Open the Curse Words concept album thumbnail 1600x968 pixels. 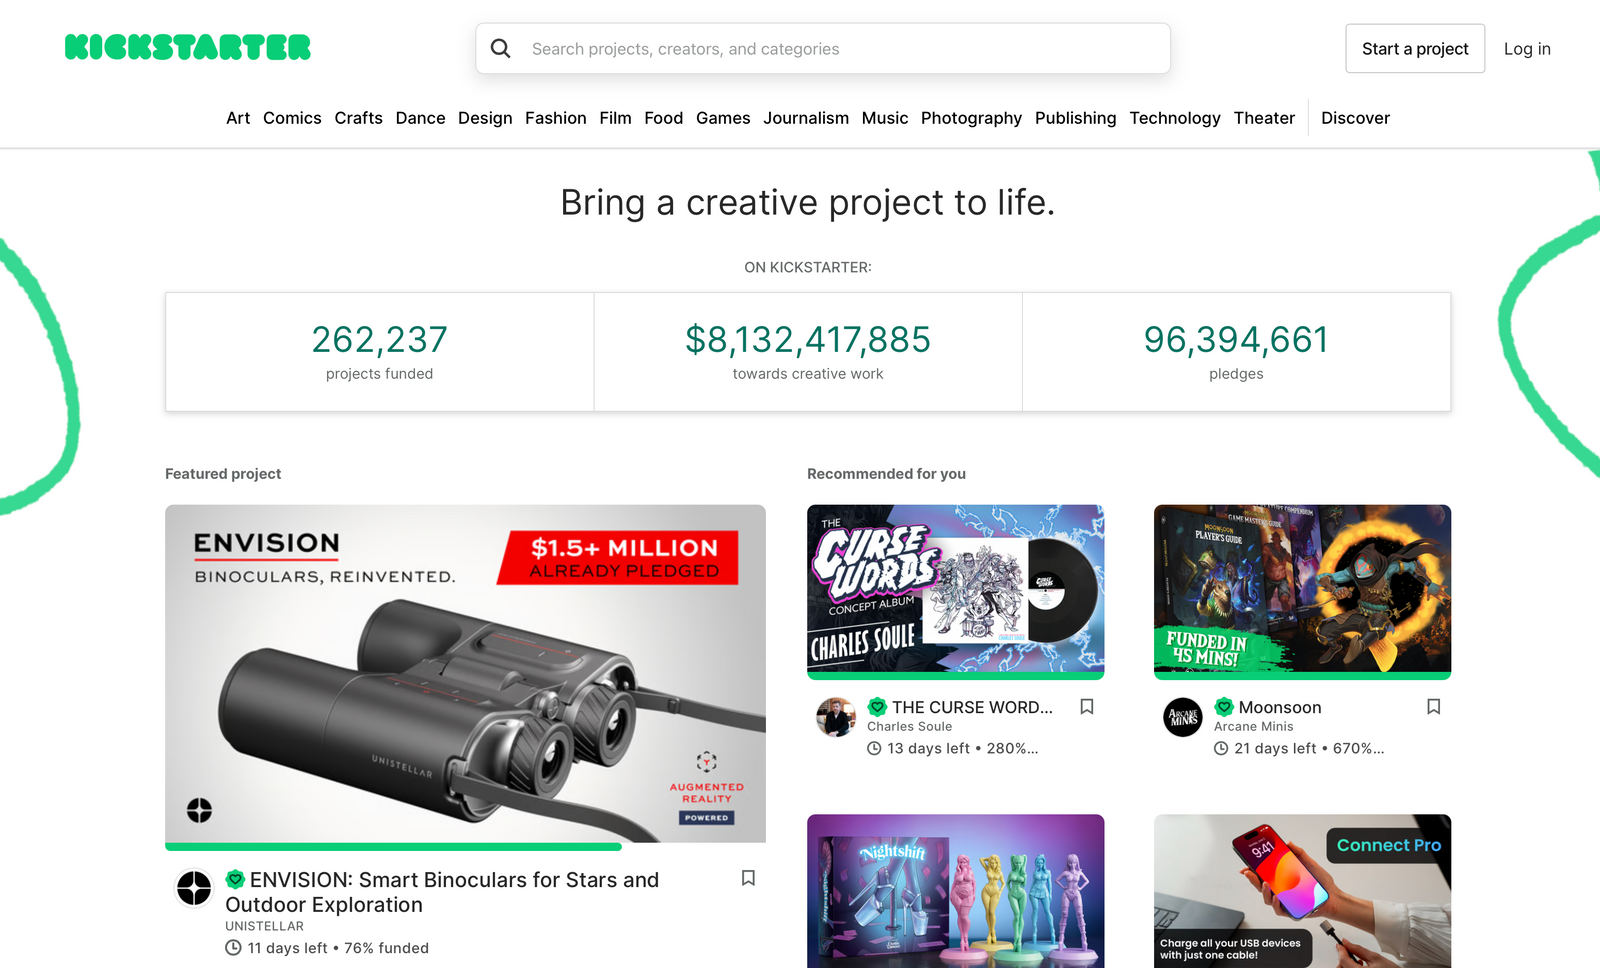[x=956, y=591]
